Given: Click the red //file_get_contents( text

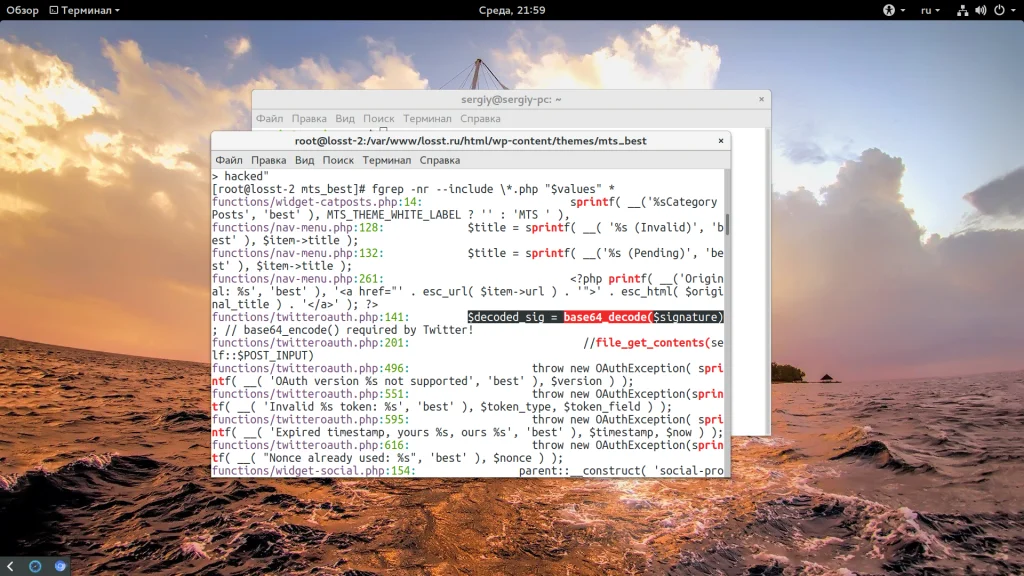Looking at the screenshot, I should pyautogui.click(x=647, y=342).
